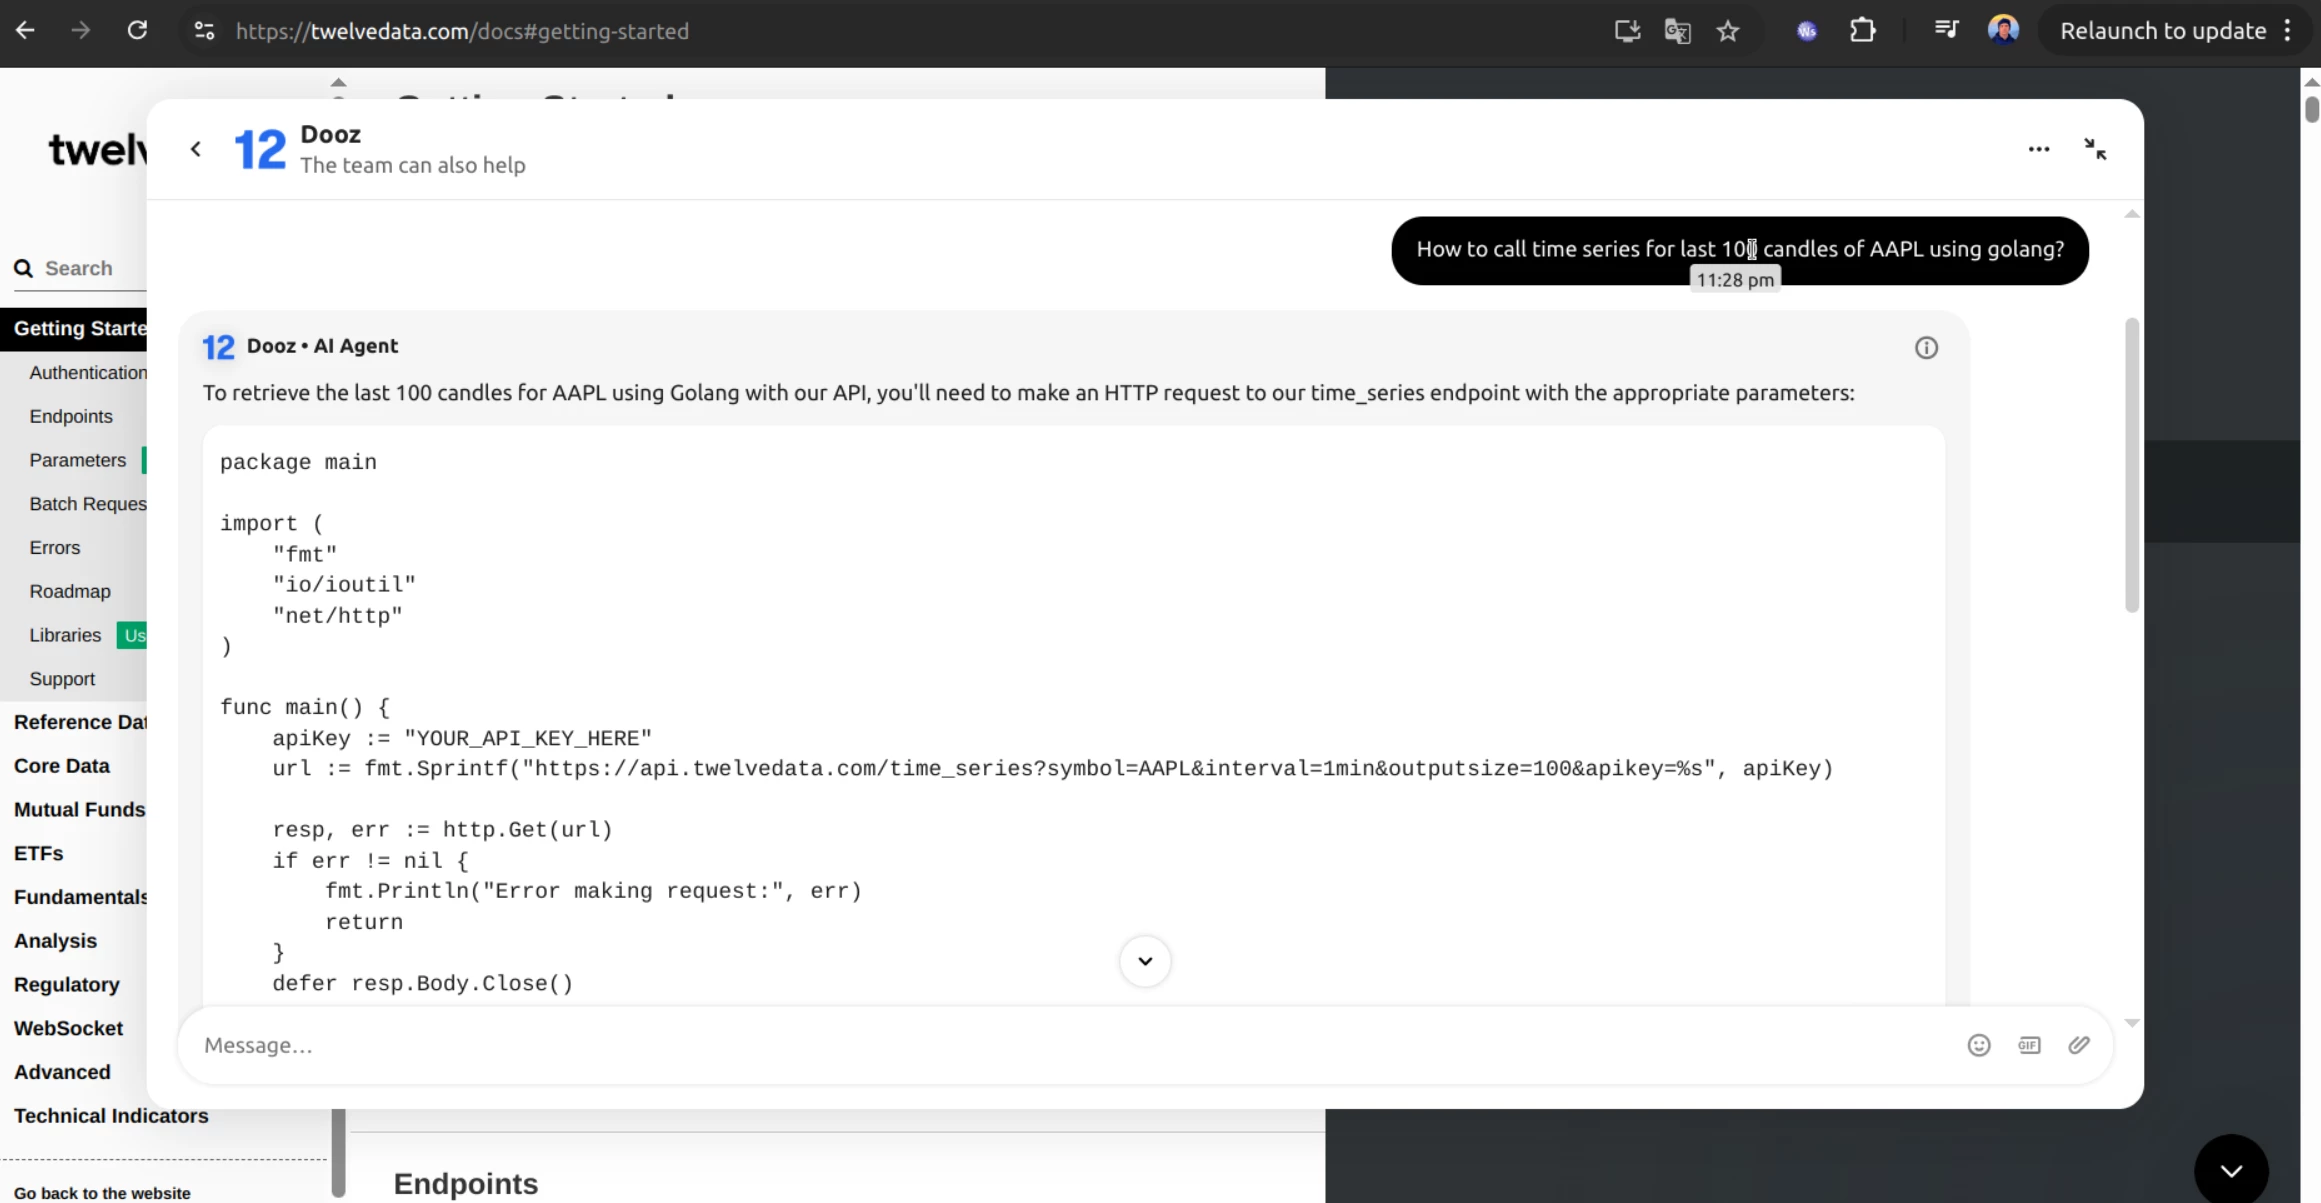Open the Extensions puzzle icon
This screenshot has width=2321, height=1203.
1862,31
